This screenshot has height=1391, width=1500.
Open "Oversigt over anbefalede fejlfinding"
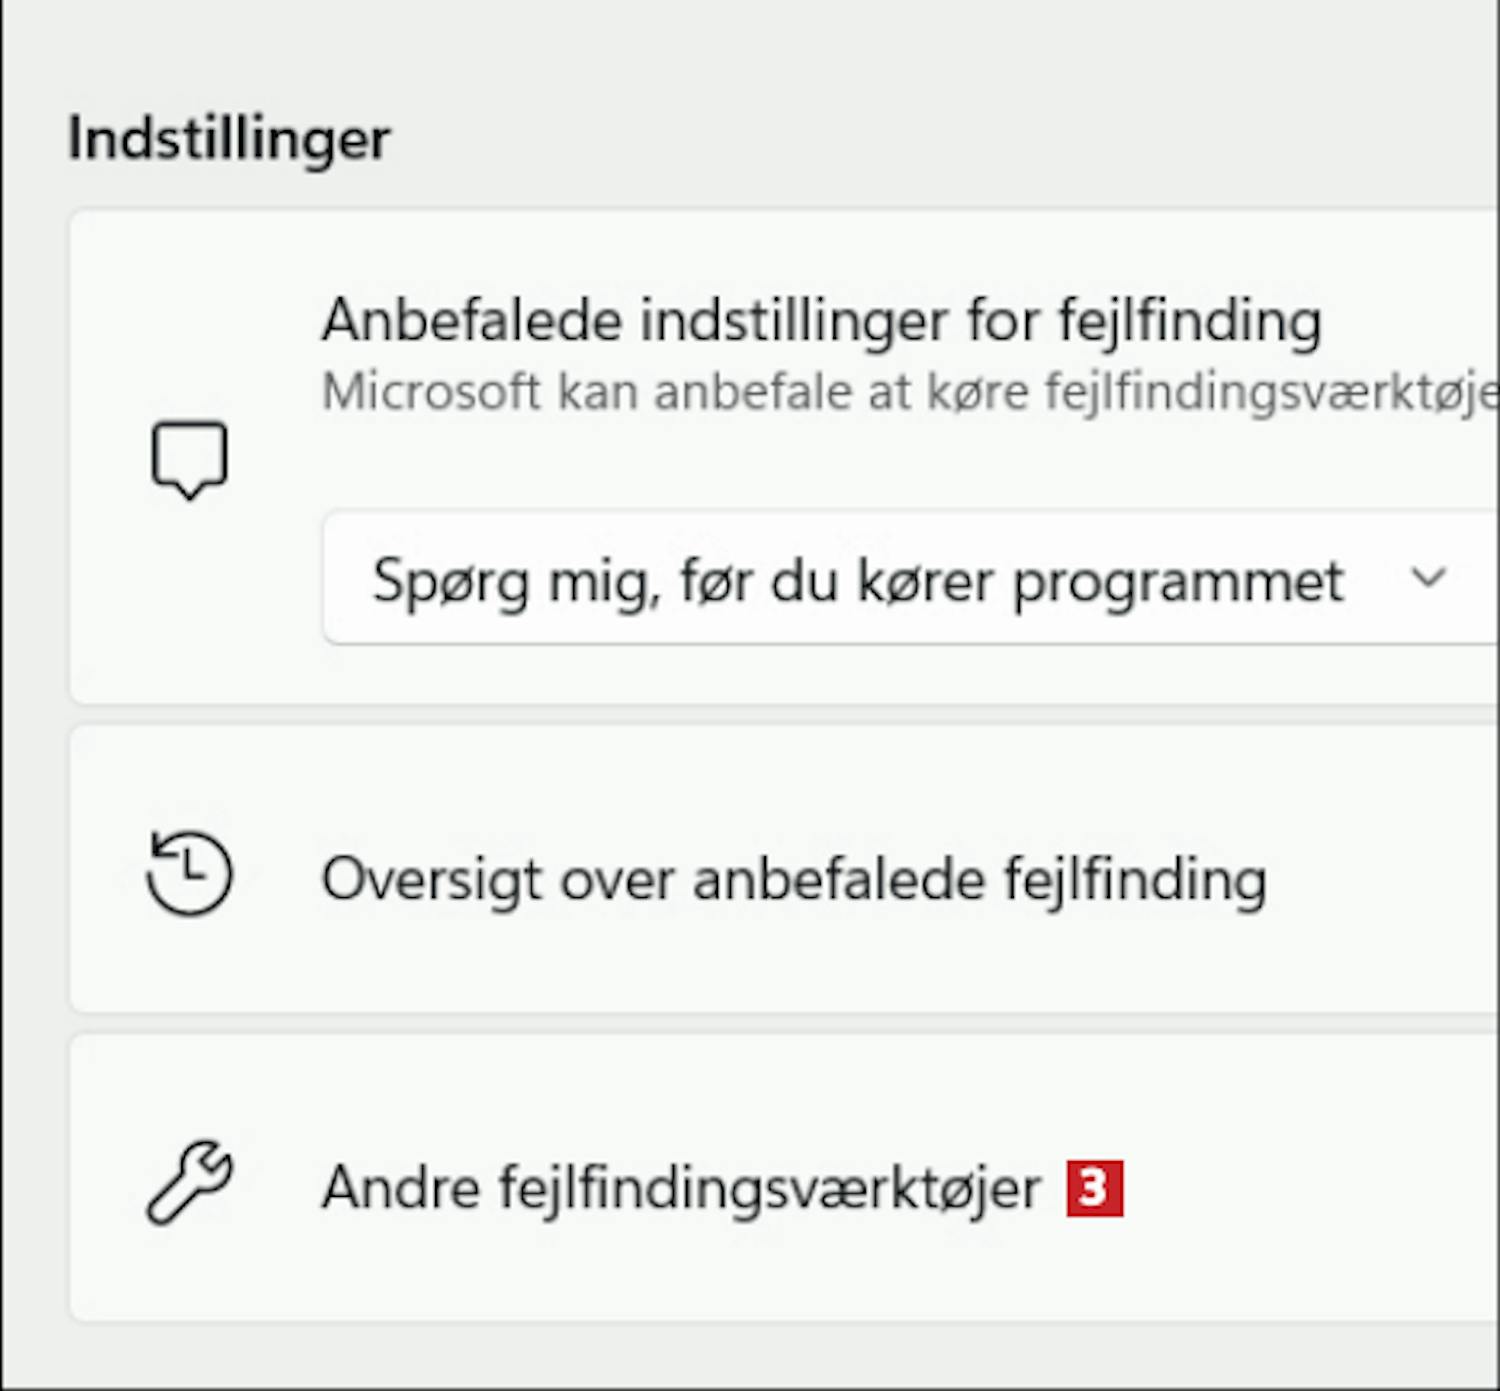click(x=794, y=880)
